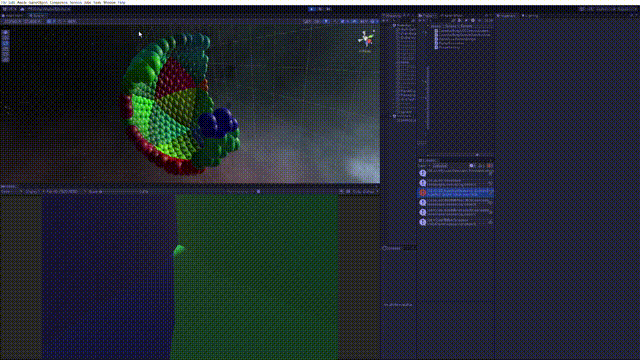Switch to the Console tab
The width and height of the screenshot is (640, 360).
tap(428, 161)
